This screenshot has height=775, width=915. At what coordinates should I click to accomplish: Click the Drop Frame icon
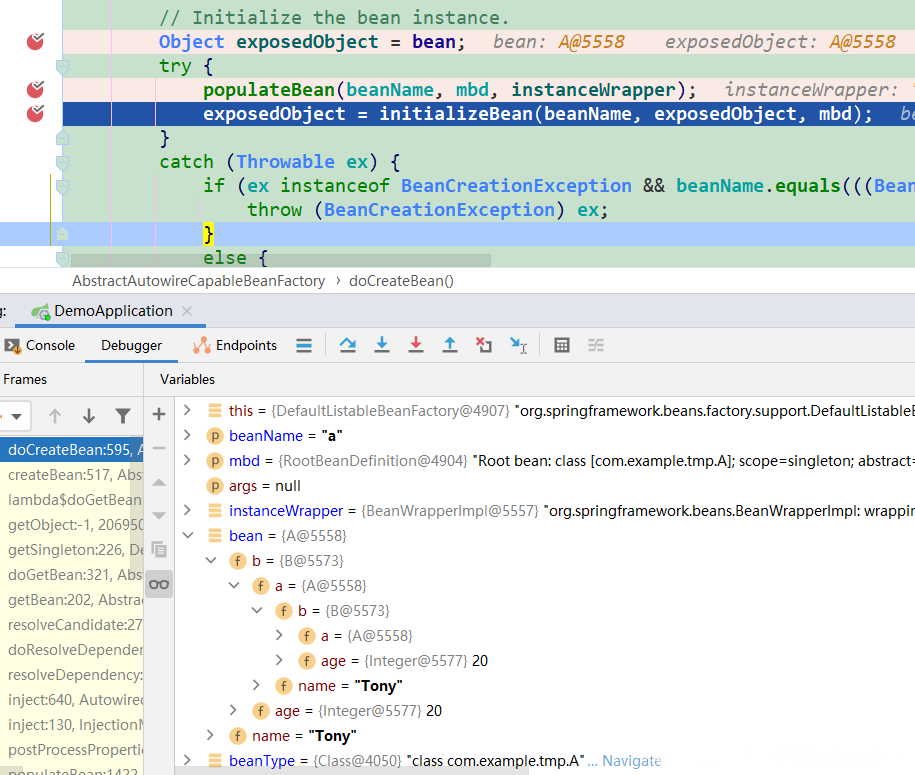pos(483,345)
